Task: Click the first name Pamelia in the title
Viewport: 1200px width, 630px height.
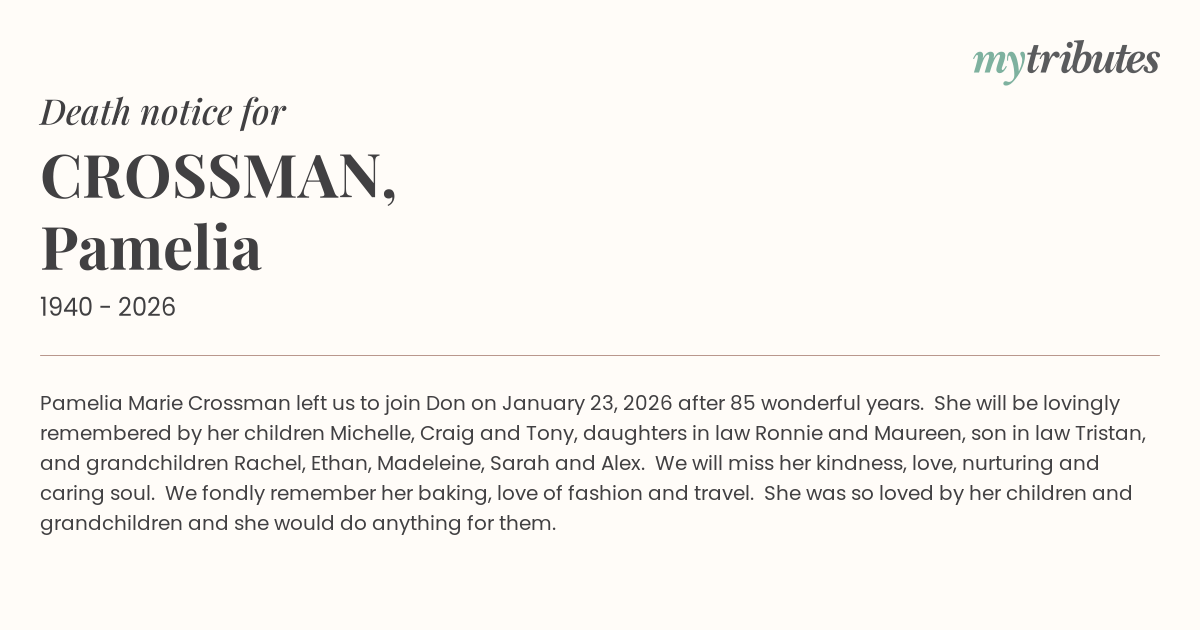Action: pyautogui.click(x=151, y=248)
